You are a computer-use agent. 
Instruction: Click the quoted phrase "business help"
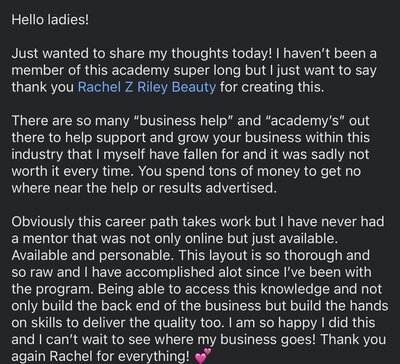182,121
